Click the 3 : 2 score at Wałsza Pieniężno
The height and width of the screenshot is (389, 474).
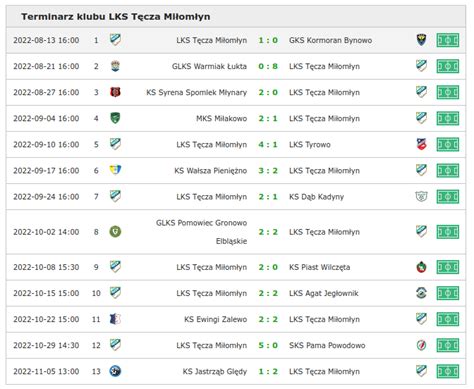pos(268,171)
